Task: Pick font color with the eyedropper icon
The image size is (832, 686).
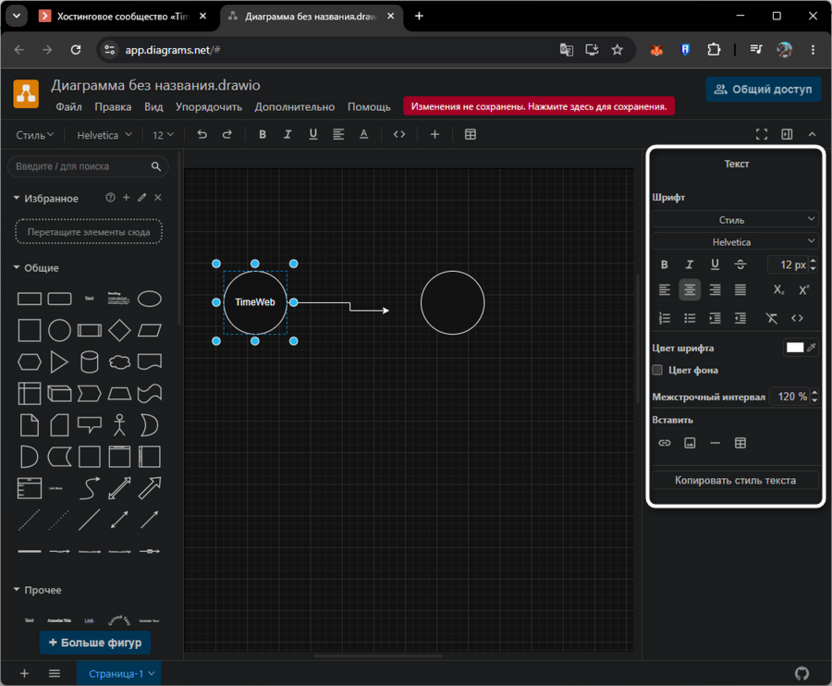Action: tap(811, 348)
